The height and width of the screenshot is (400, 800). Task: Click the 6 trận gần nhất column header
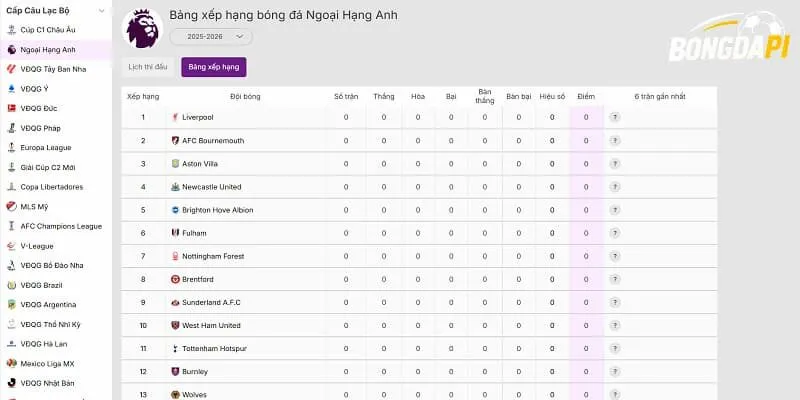tap(660, 96)
